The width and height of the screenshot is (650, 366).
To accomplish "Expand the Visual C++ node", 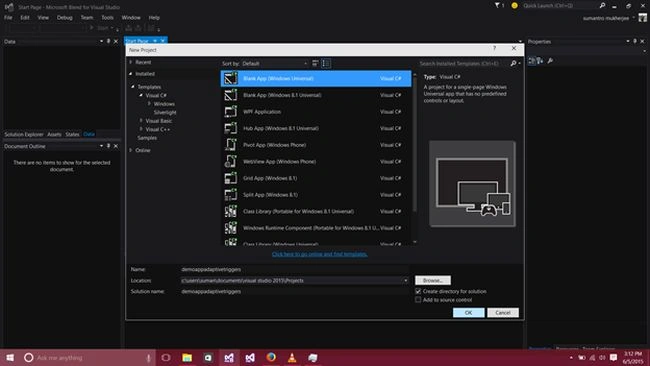I will tap(141, 129).
